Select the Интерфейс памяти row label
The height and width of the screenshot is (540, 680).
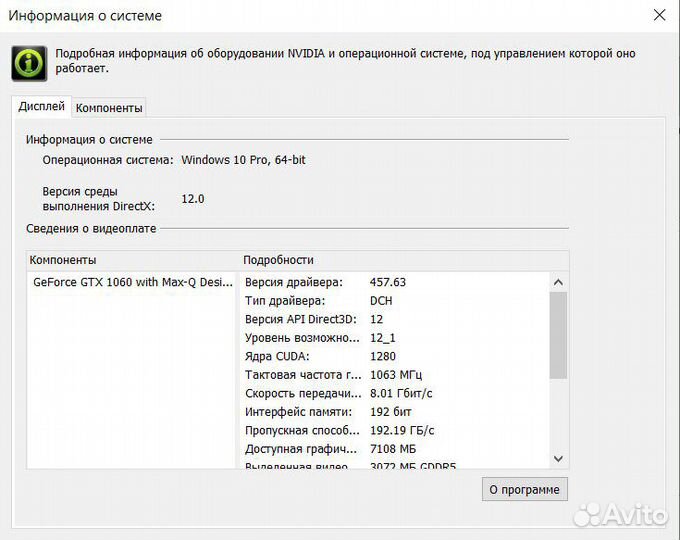298,412
